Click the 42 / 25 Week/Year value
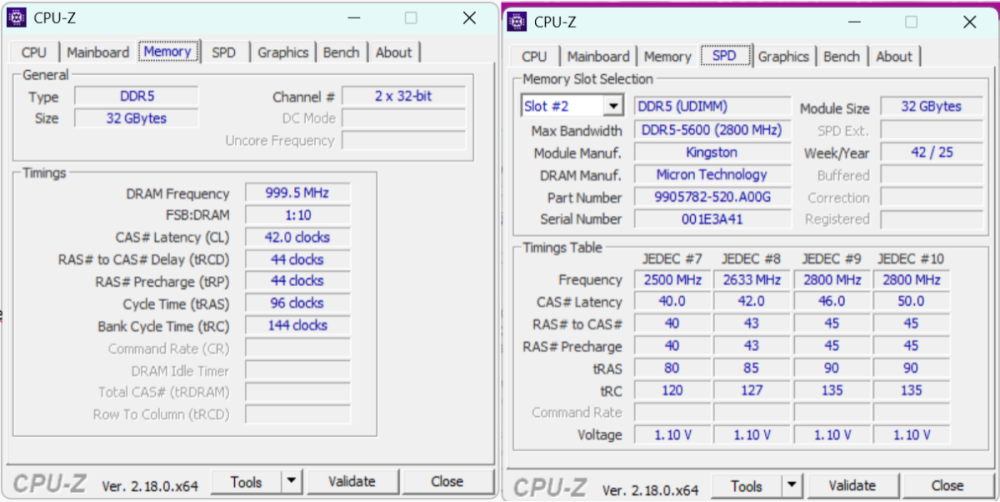Viewport: 1000px width, 502px height. click(932, 152)
